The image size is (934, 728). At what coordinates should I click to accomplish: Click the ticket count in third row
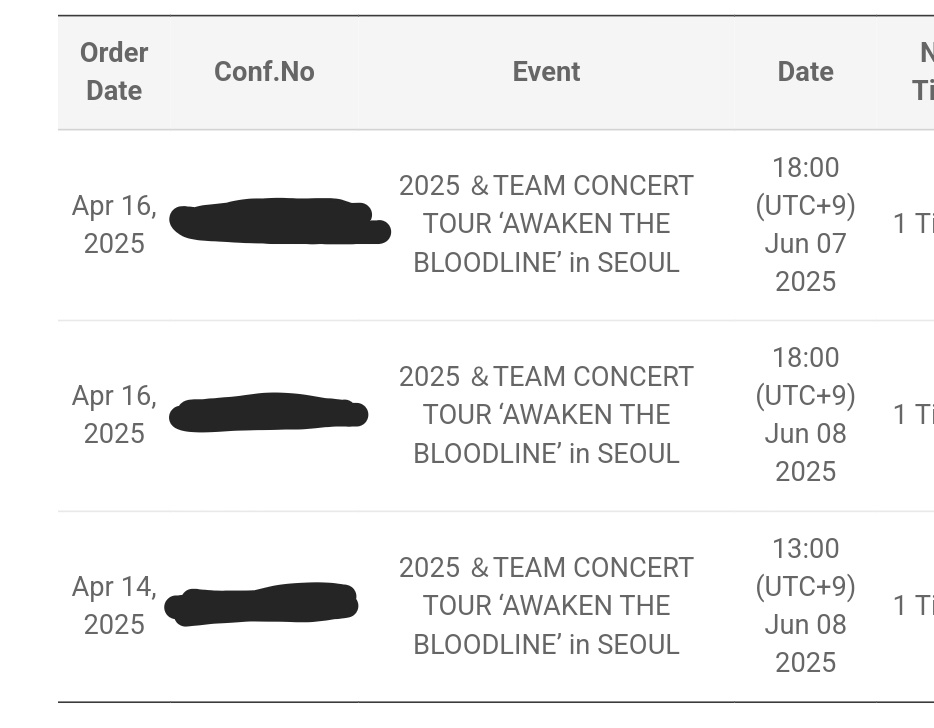point(913,606)
